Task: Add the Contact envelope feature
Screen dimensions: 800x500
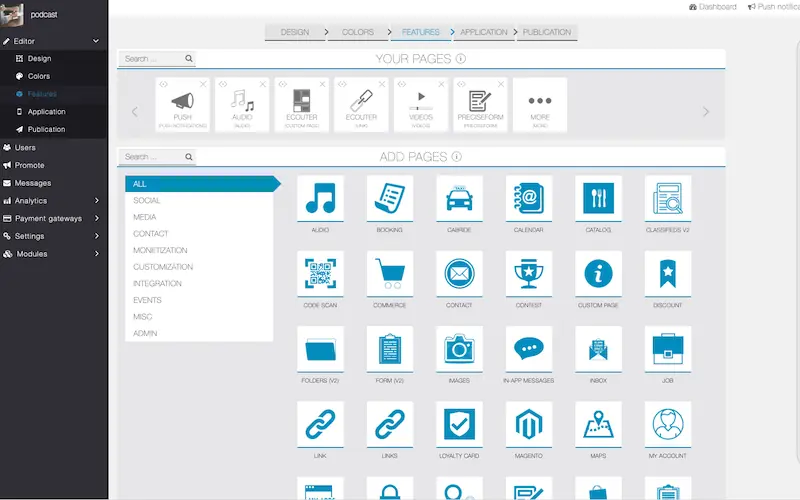Action: pyautogui.click(x=459, y=274)
